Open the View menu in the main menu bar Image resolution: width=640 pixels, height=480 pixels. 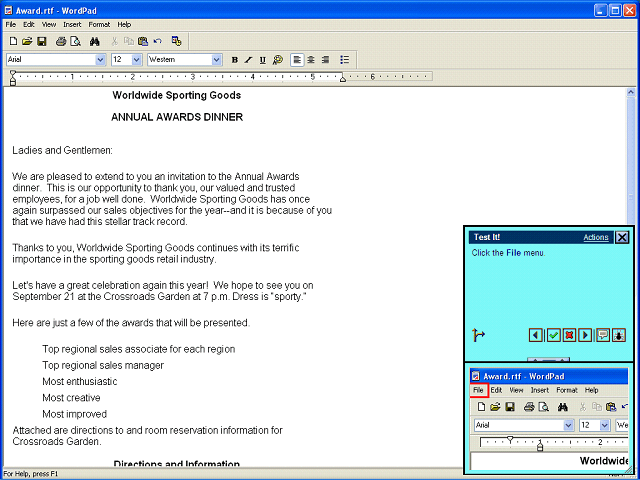pyautogui.click(x=49, y=24)
